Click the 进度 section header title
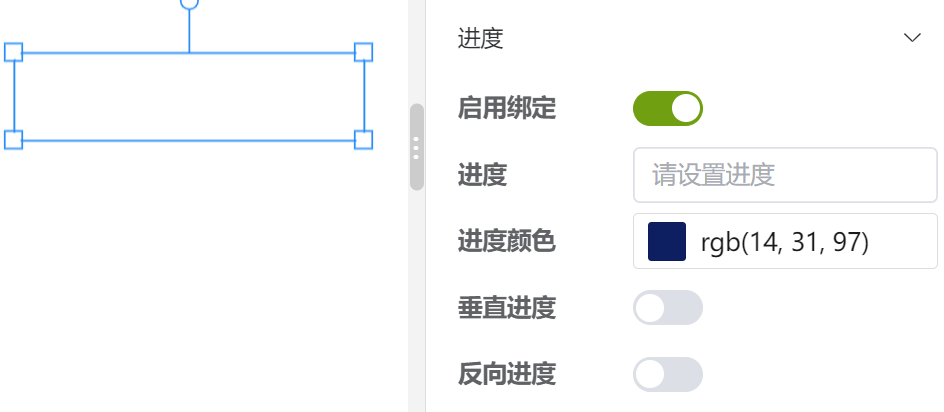This screenshot has width=944, height=412. [x=480, y=39]
